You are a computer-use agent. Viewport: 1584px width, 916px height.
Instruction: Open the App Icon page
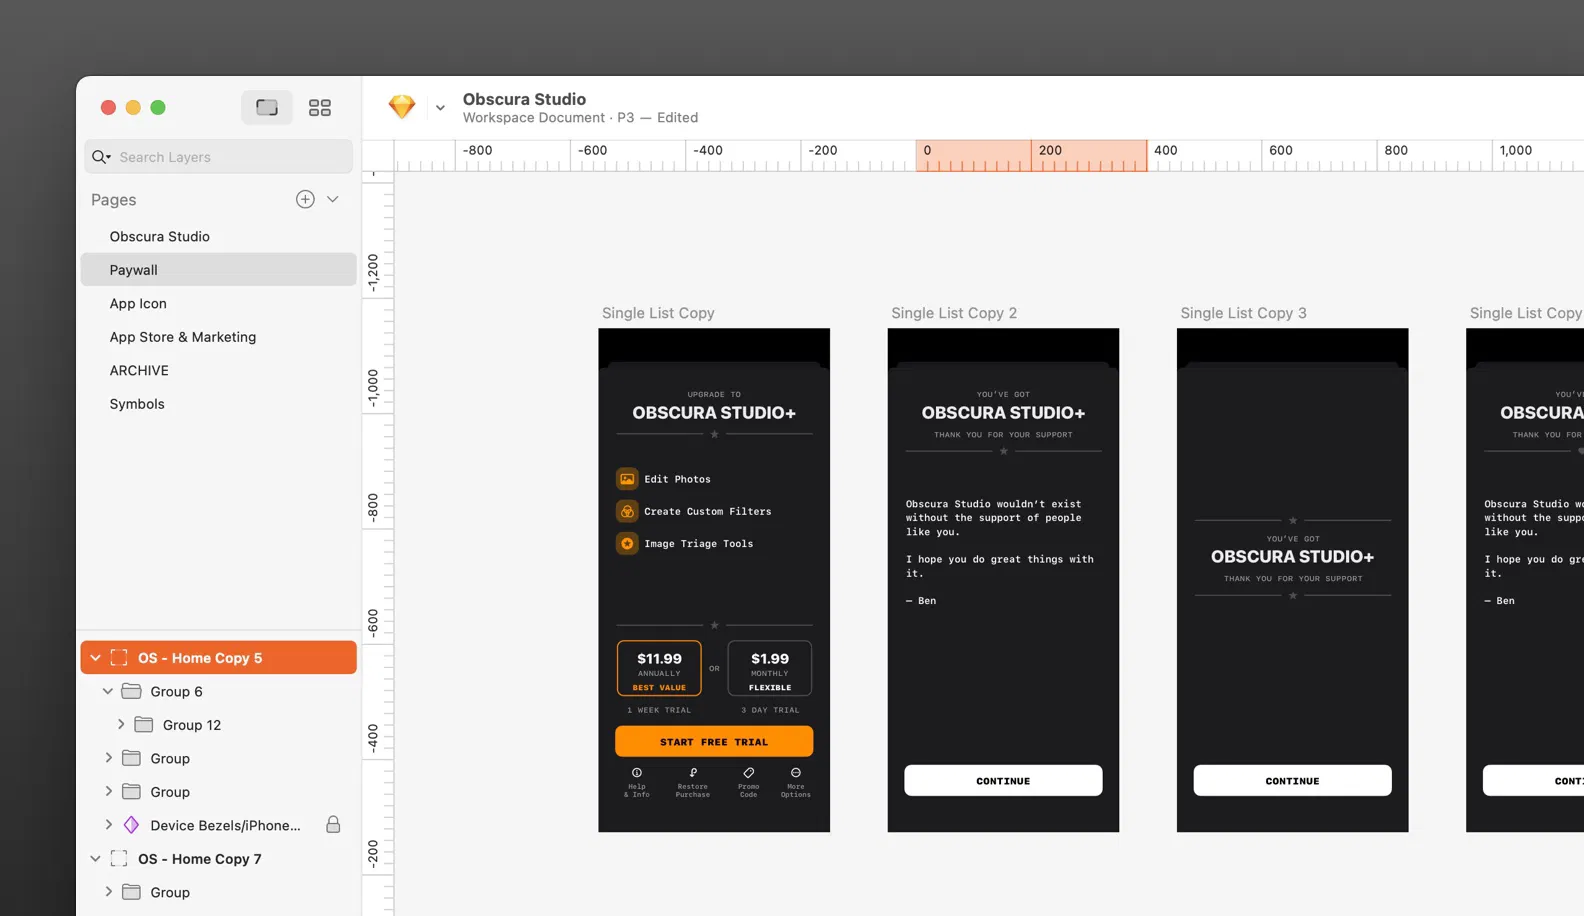[x=138, y=303]
